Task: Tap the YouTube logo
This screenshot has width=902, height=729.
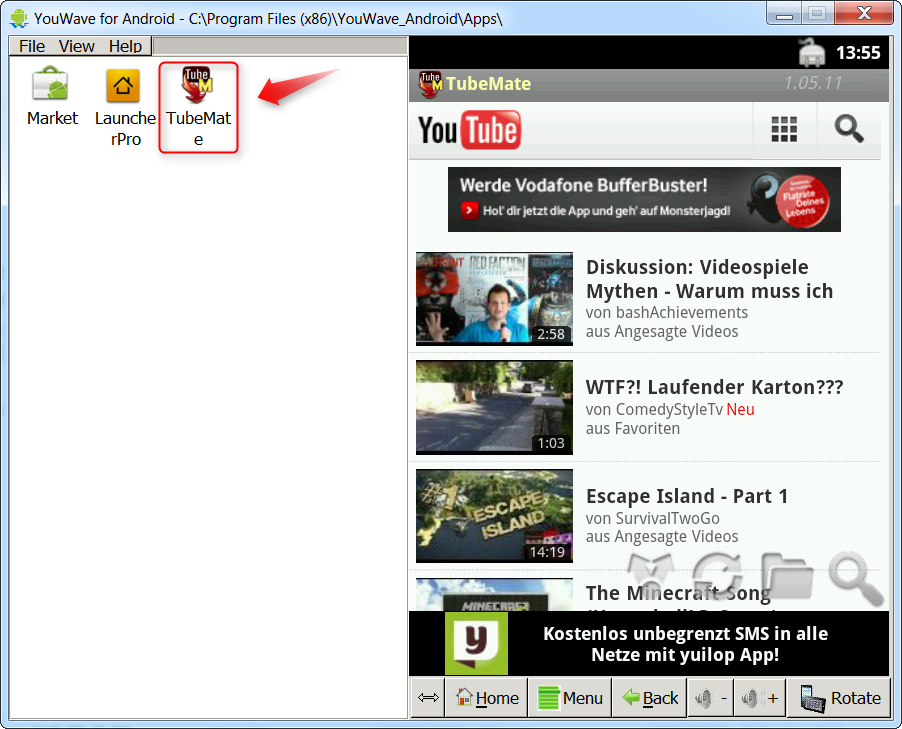Action: pyautogui.click(x=468, y=129)
